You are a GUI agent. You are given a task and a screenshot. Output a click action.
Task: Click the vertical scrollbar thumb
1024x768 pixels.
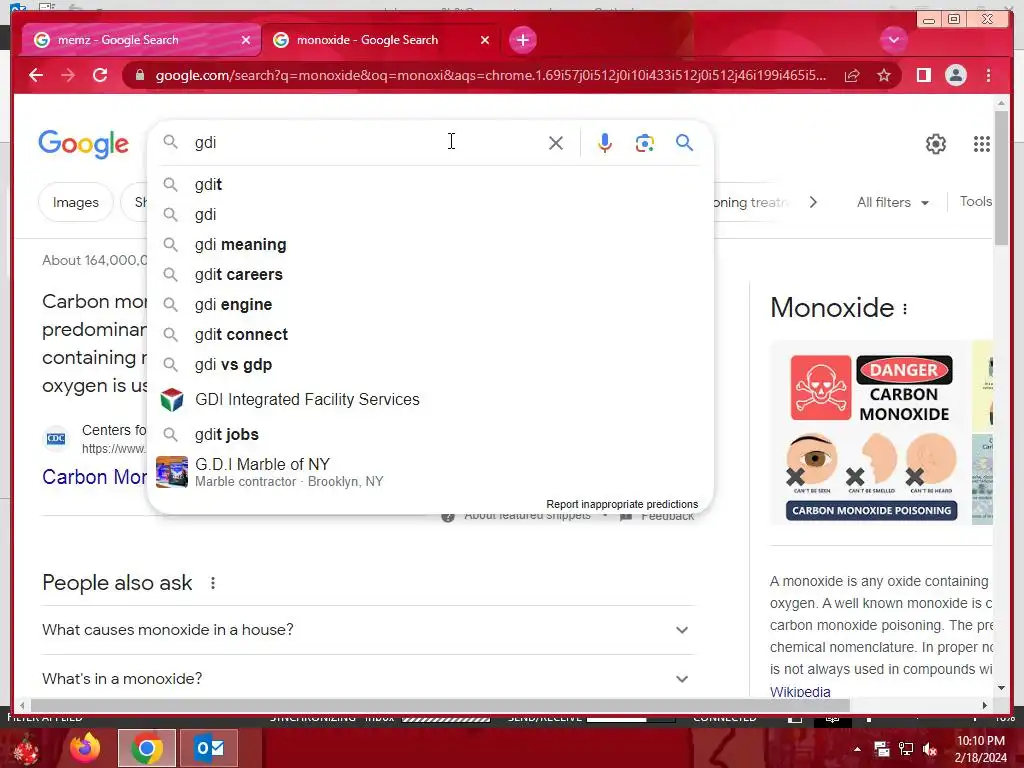[x=1002, y=178]
